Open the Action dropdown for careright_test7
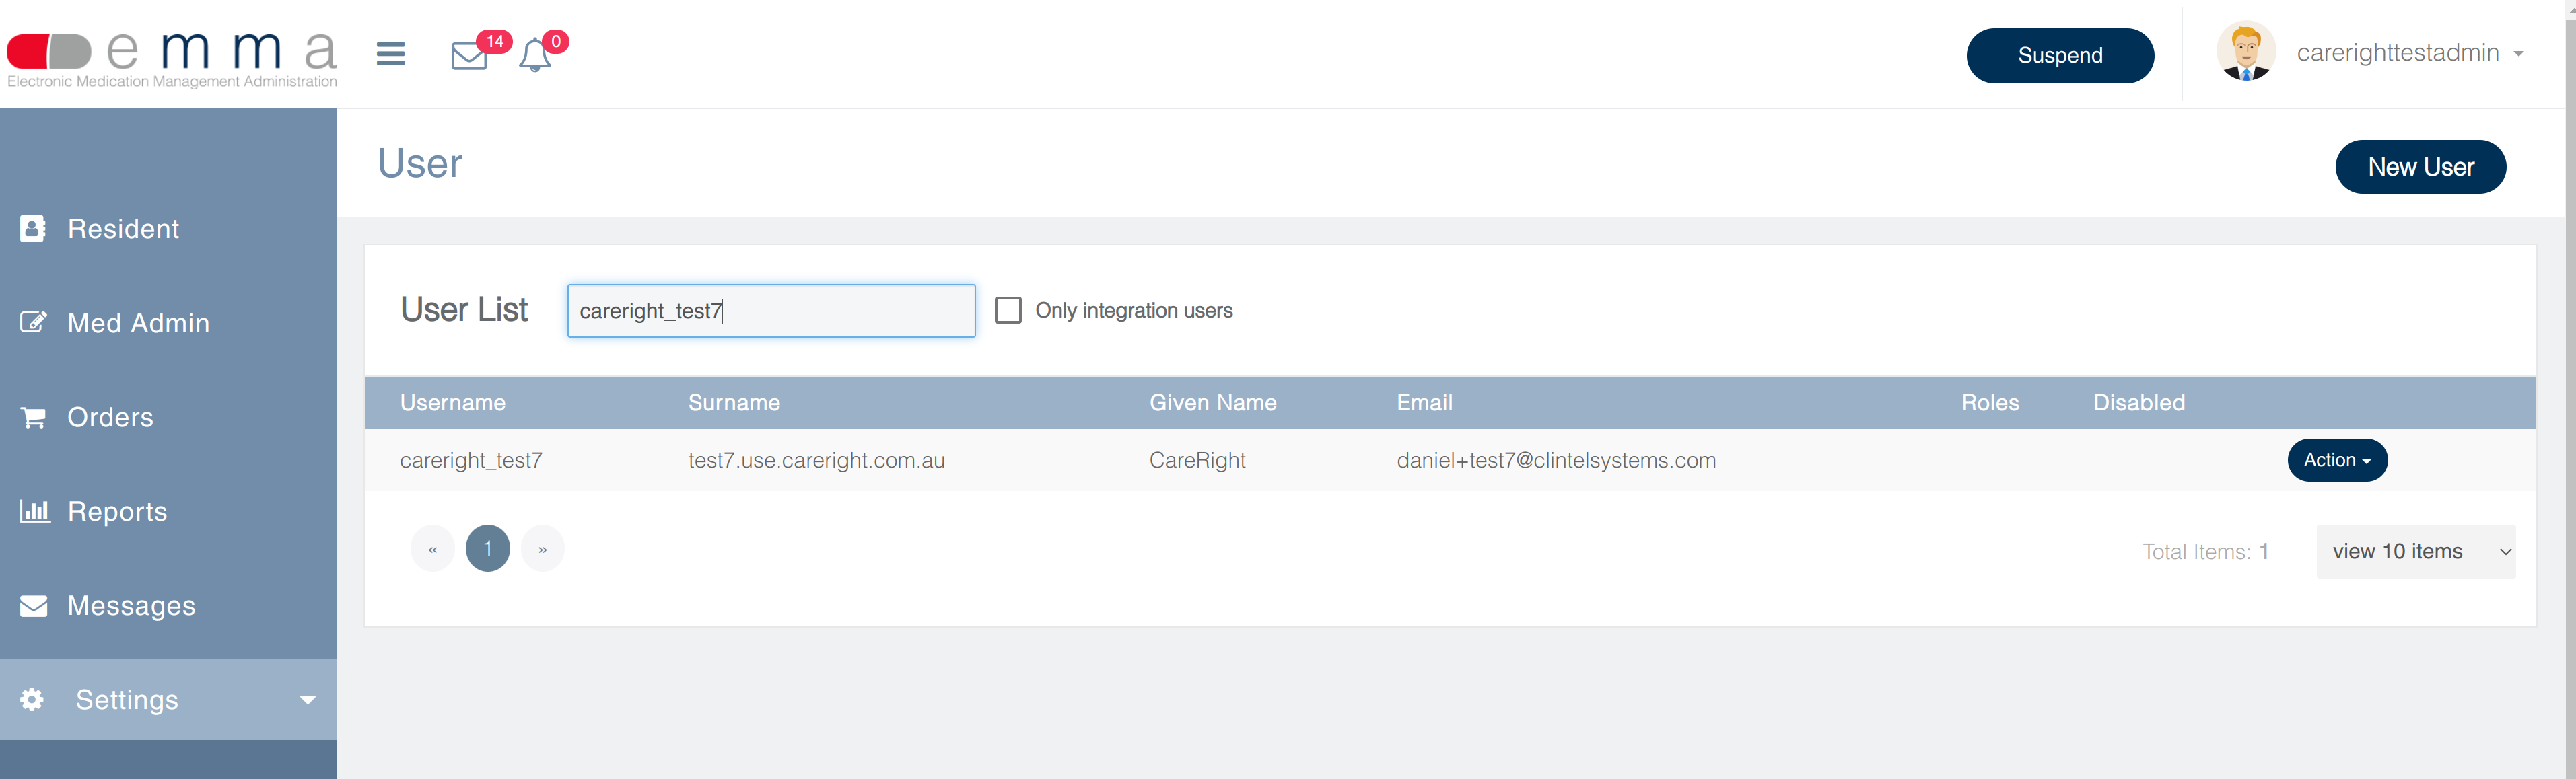 pos(2336,460)
